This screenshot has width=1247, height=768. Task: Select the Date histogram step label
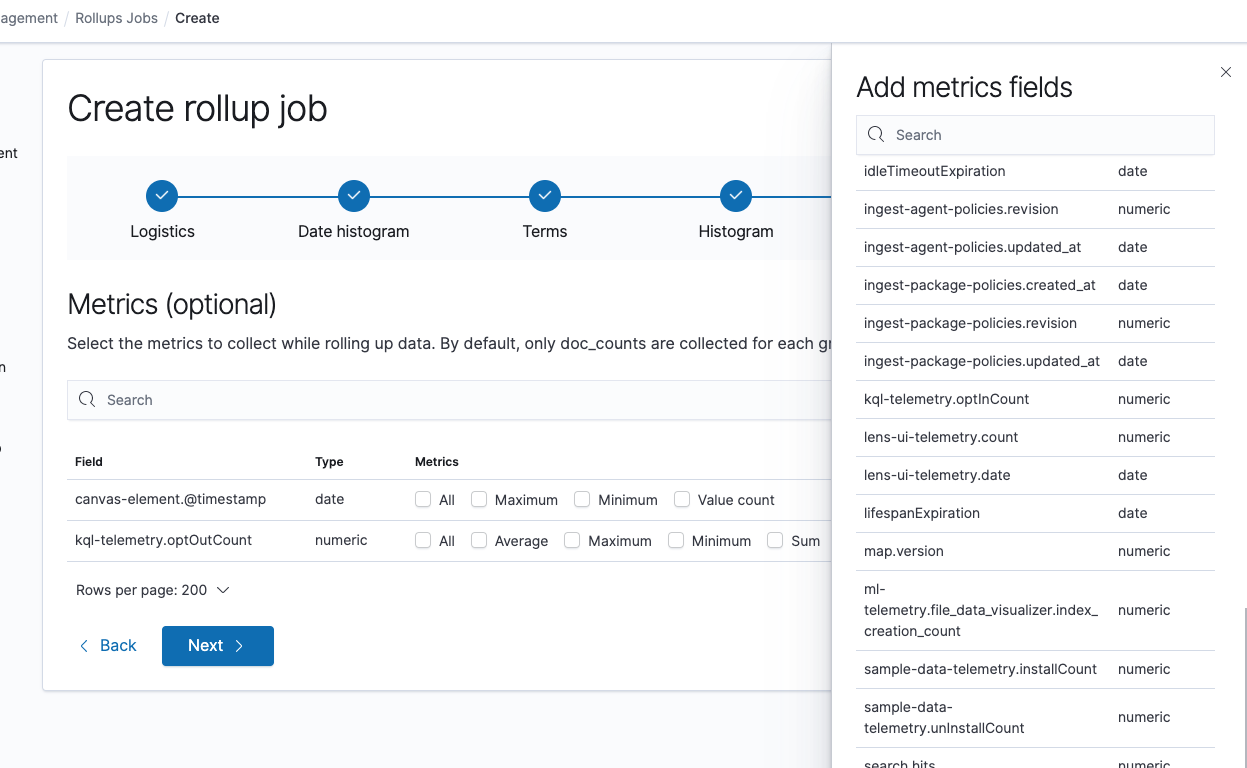[x=354, y=231]
